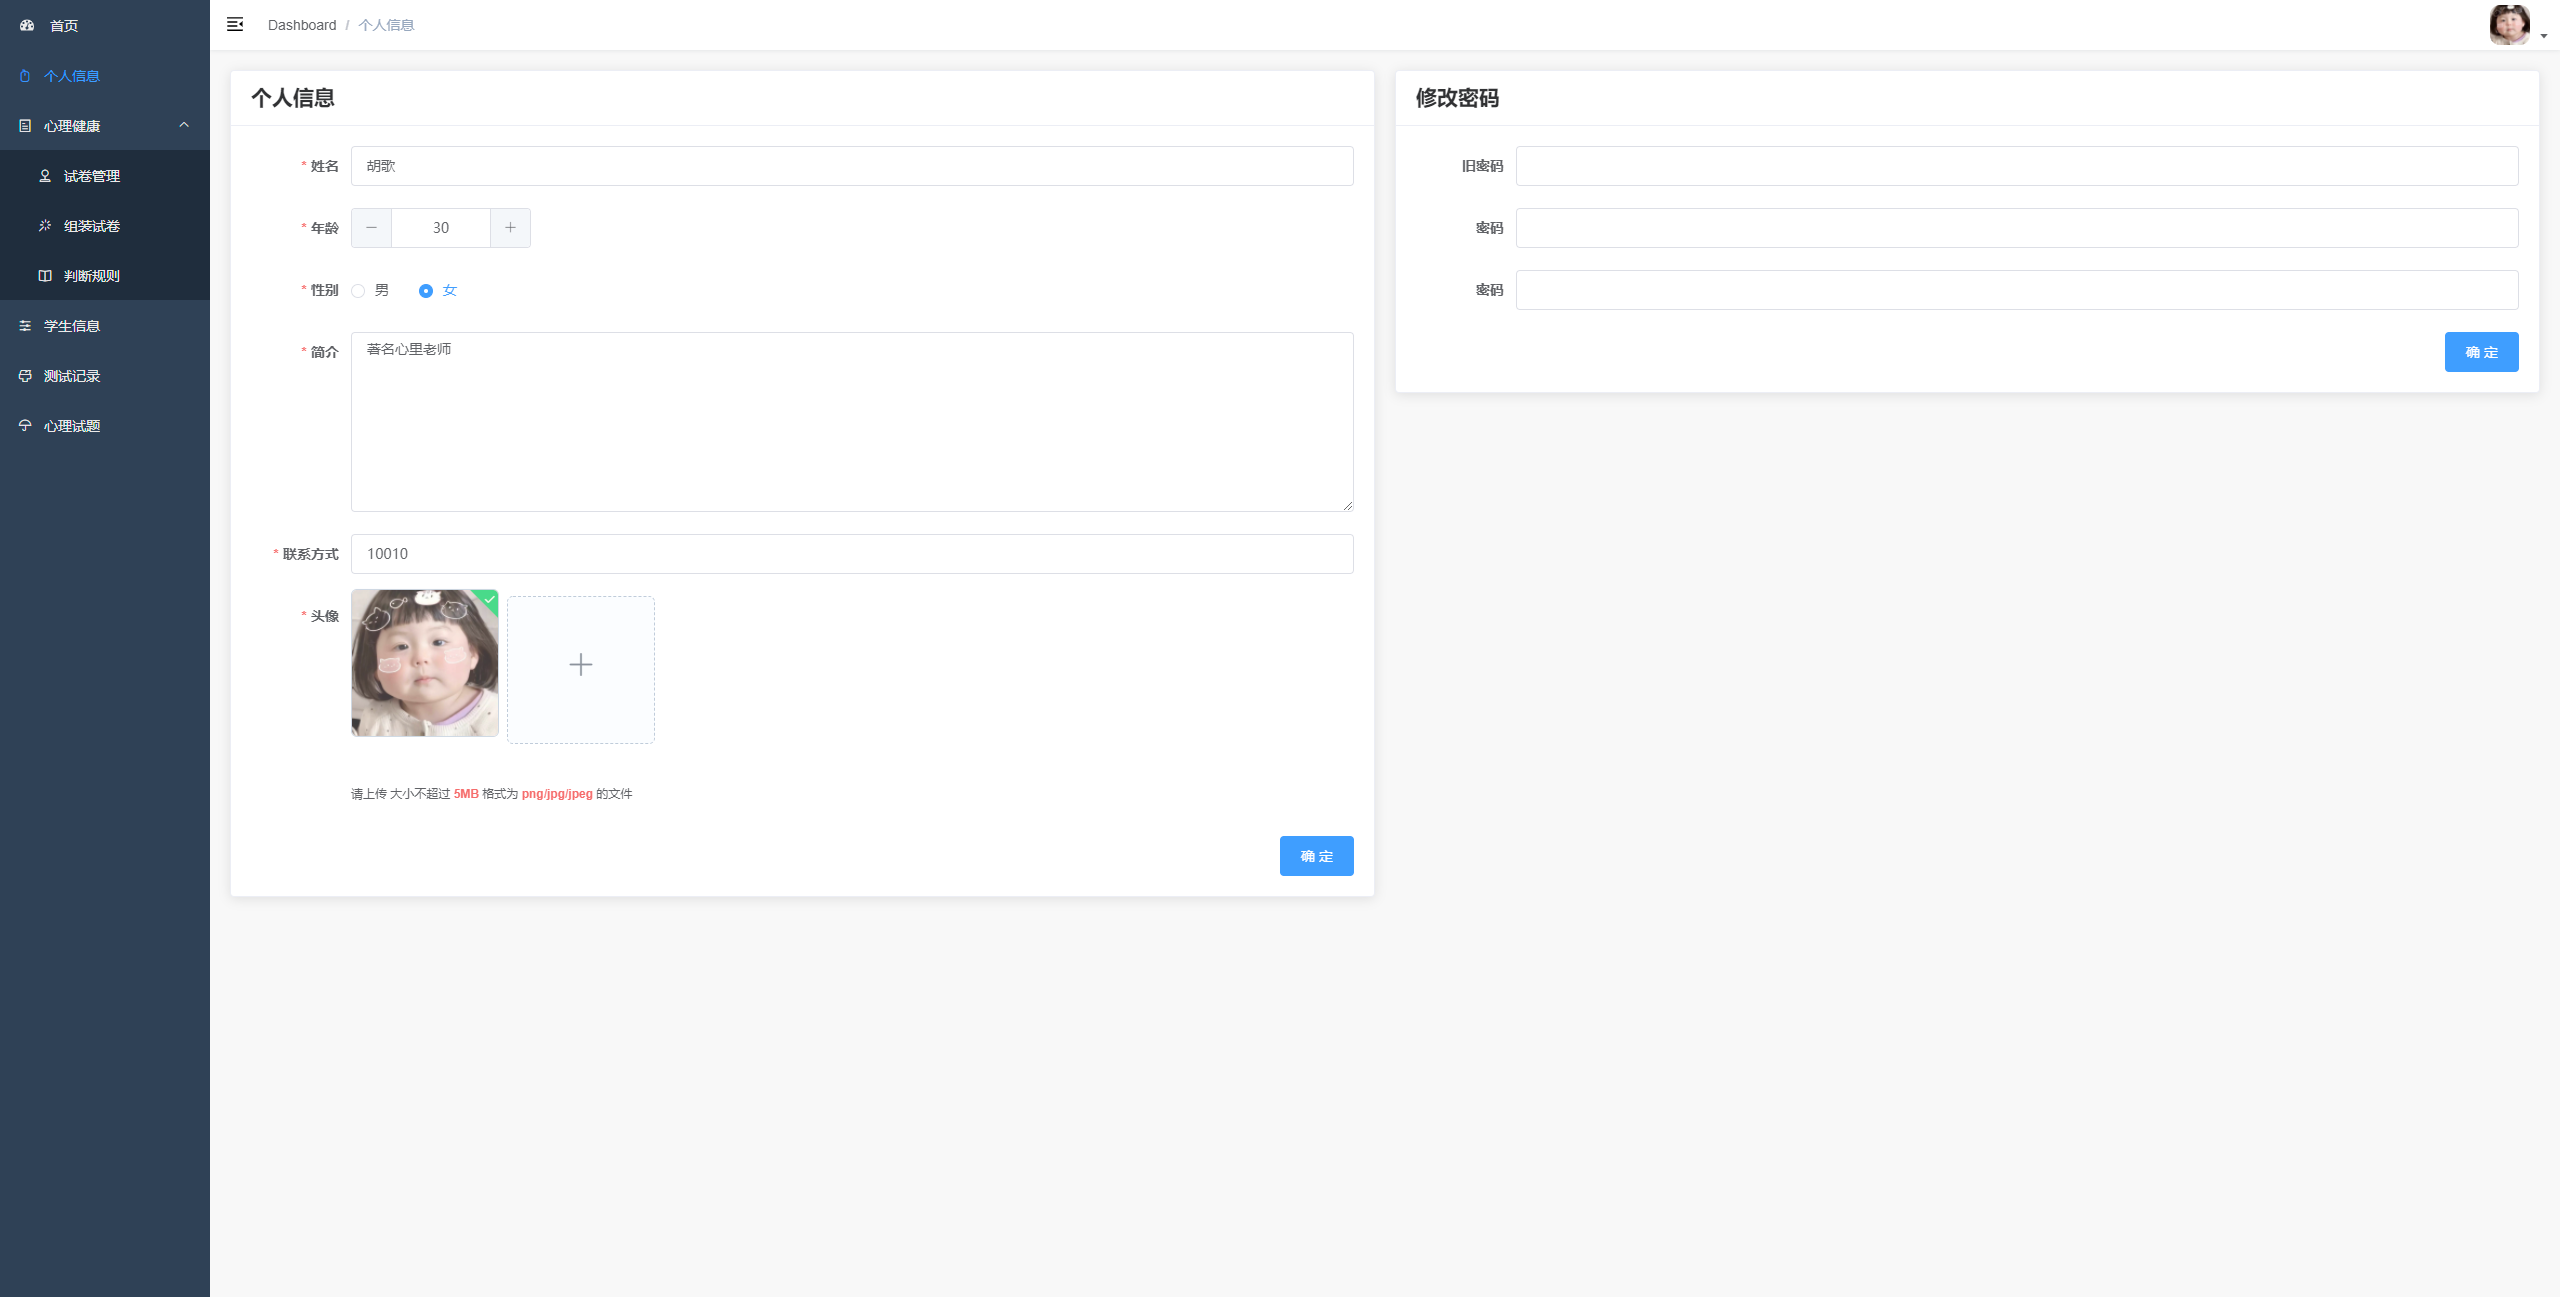Screen dimensions: 2560x1297
Task: Click the 个人信息 breadcrumb text
Action: click(x=386, y=25)
